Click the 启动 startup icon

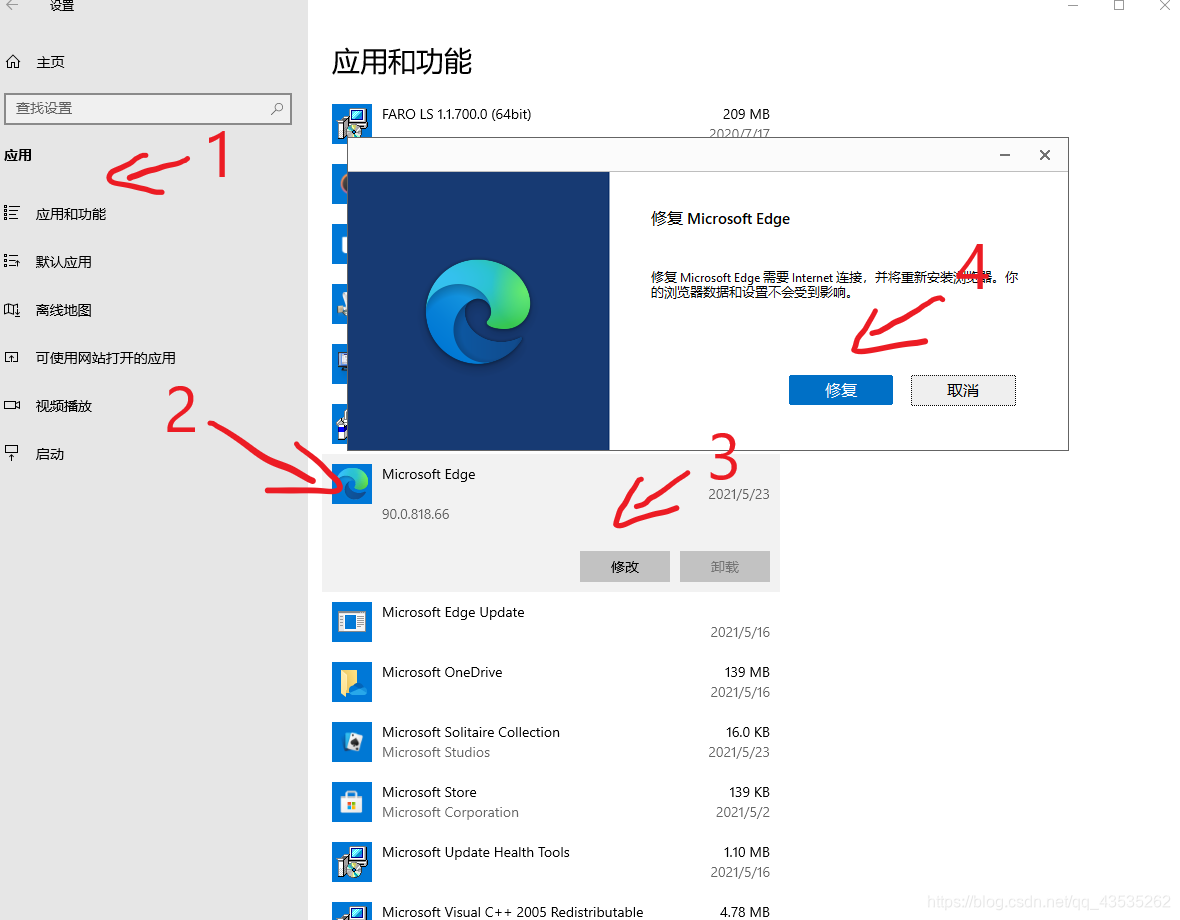11,453
